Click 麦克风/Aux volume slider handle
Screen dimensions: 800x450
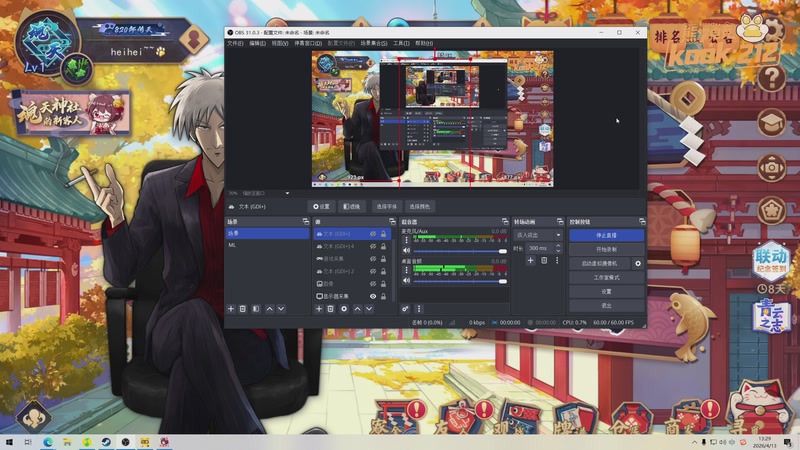point(503,251)
